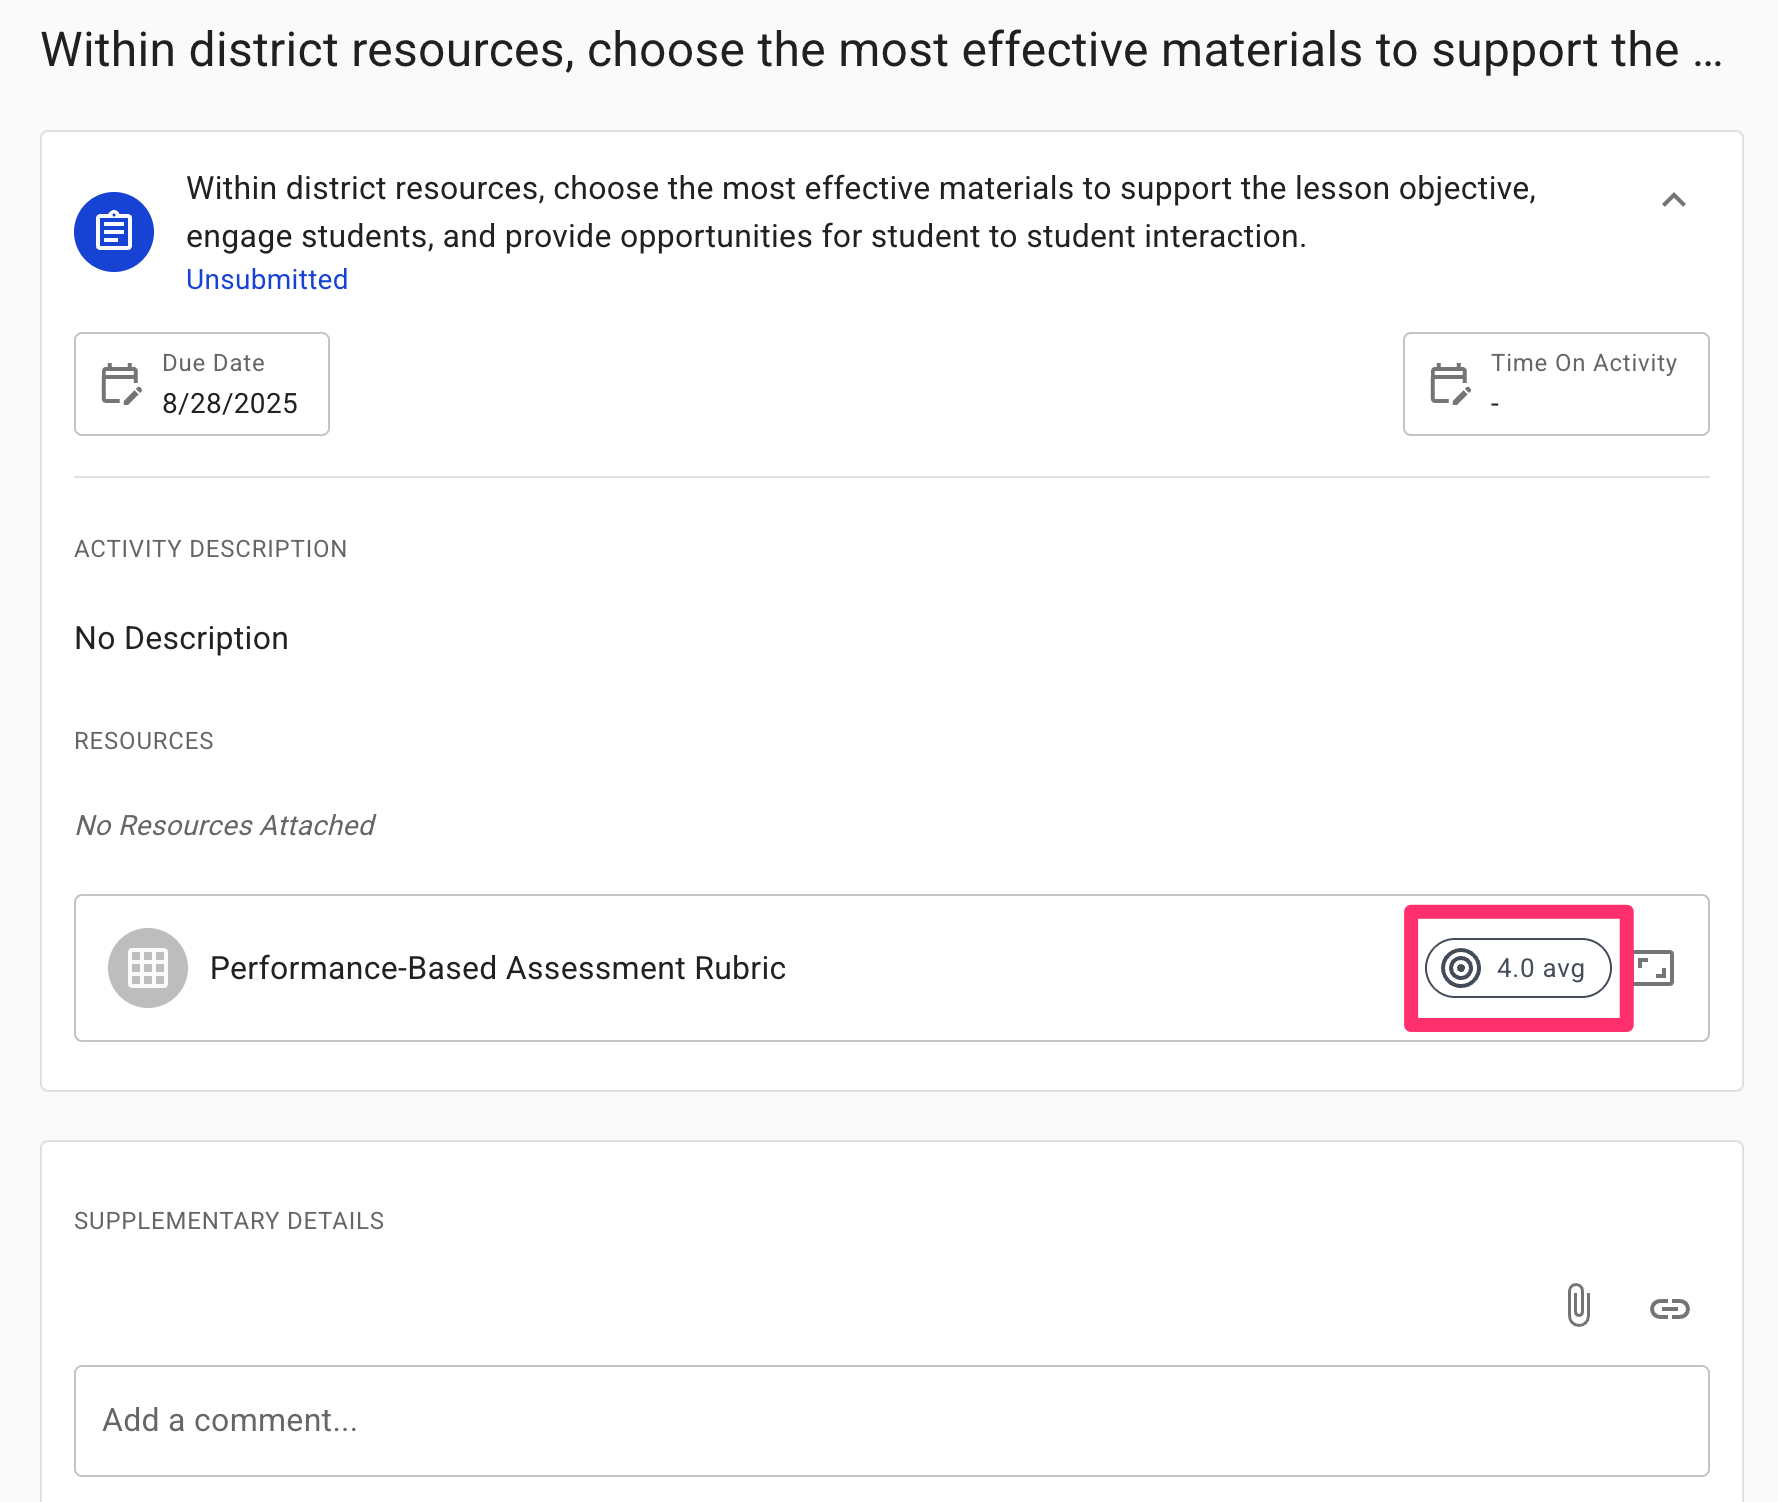Select the Due Date calendar icon

point(121,384)
